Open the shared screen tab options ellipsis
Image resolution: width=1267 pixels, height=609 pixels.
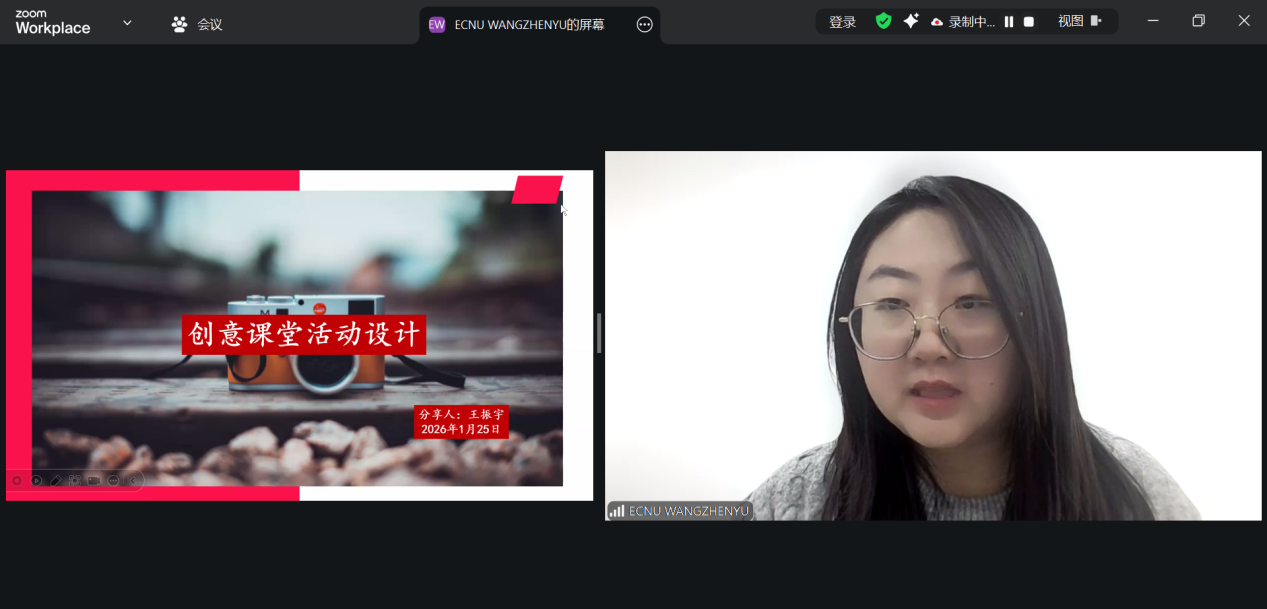[644, 25]
